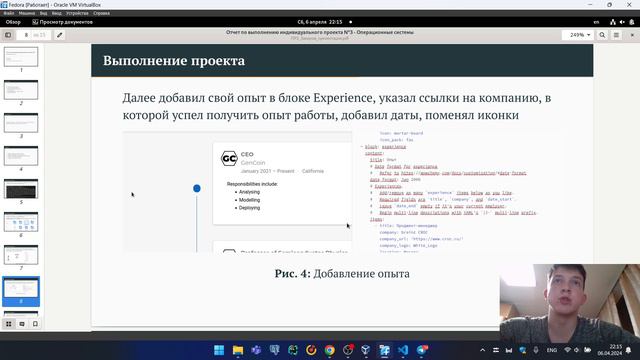The height and width of the screenshot is (360, 640).
Task: Select page 4 thumbnail in sidebar
Action: coord(21,156)
